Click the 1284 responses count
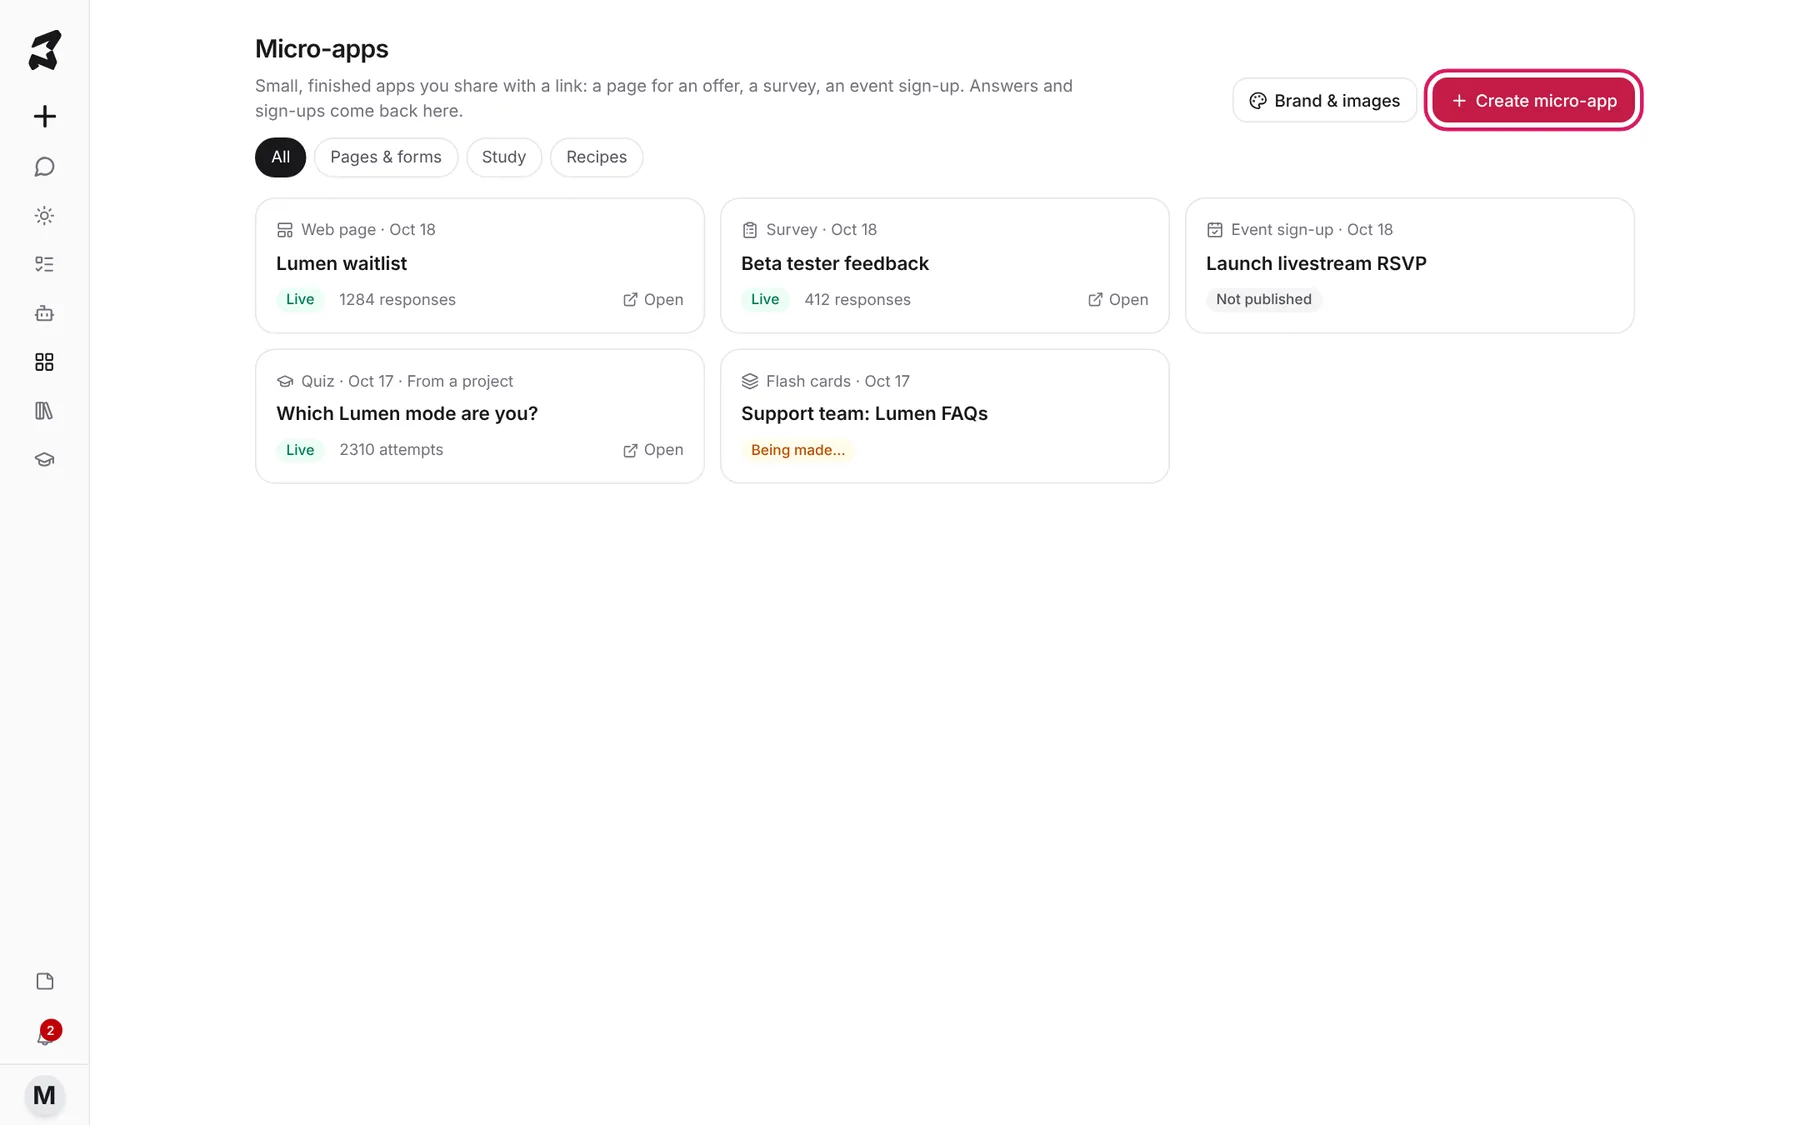 (397, 299)
